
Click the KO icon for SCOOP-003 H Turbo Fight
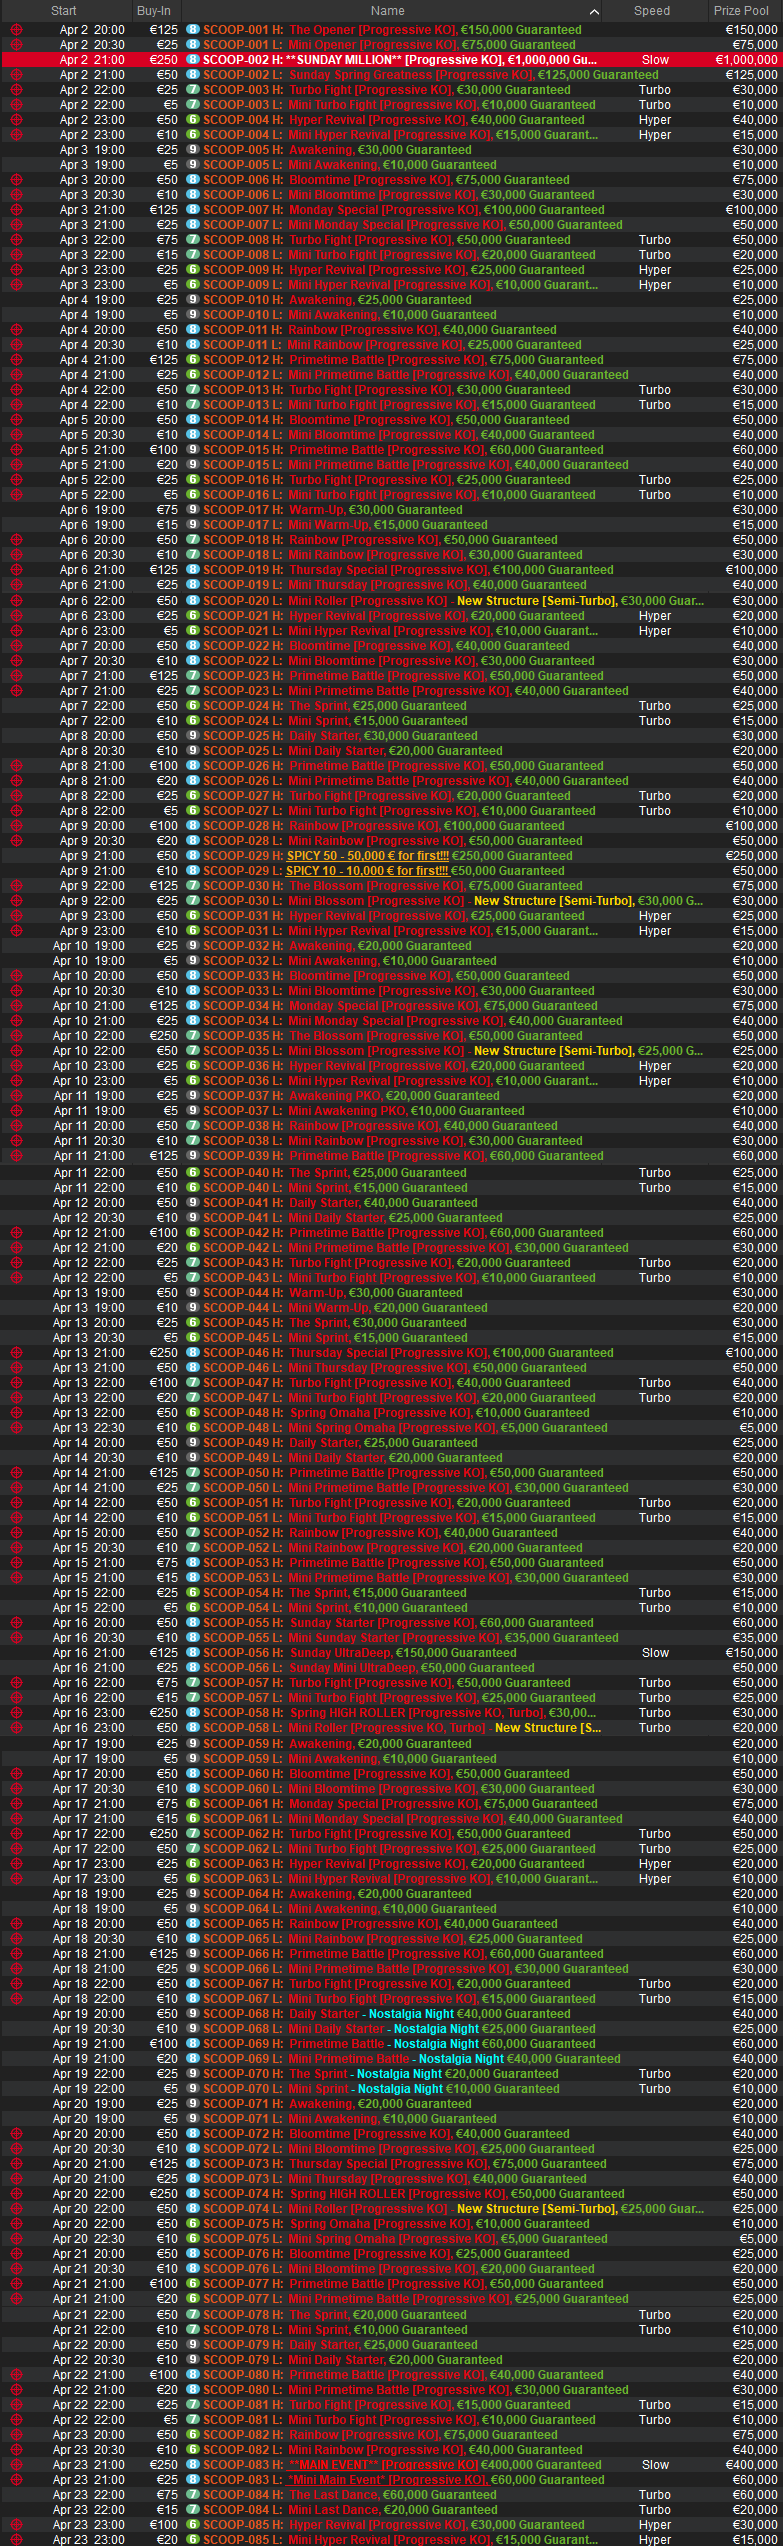16,90
